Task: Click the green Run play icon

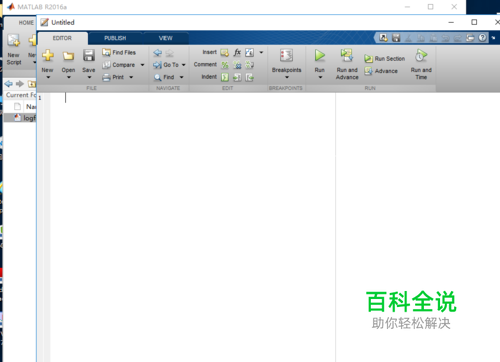Action: [320, 55]
